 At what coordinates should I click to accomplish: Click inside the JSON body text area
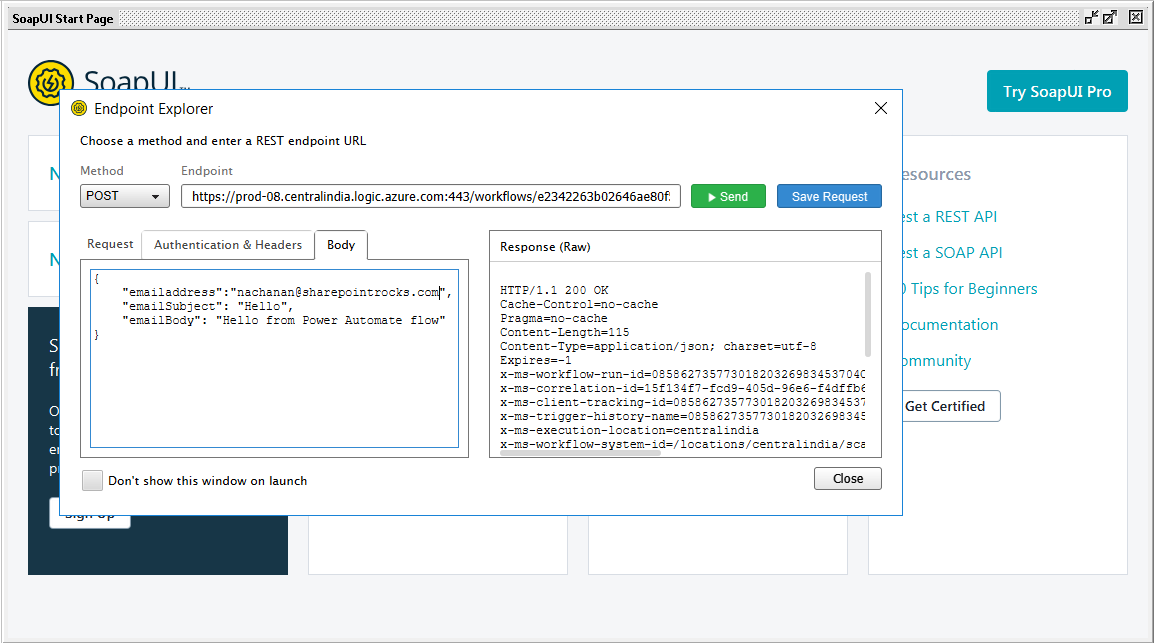pyautogui.click(x=275, y=358)
